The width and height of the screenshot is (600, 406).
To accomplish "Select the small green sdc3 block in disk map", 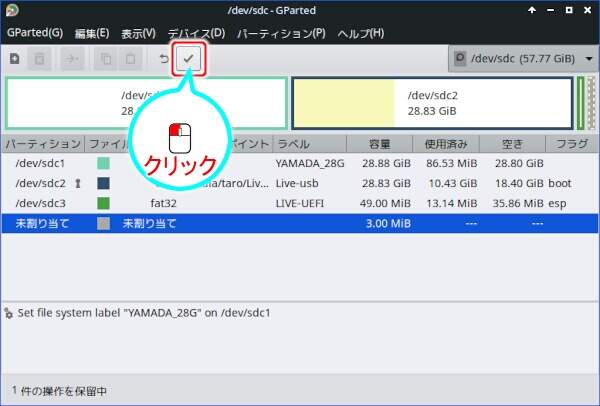I will (x=580, y=103).
